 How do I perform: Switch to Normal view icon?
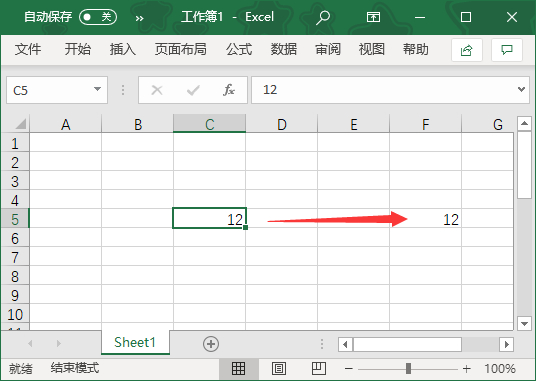pos(239,368)
